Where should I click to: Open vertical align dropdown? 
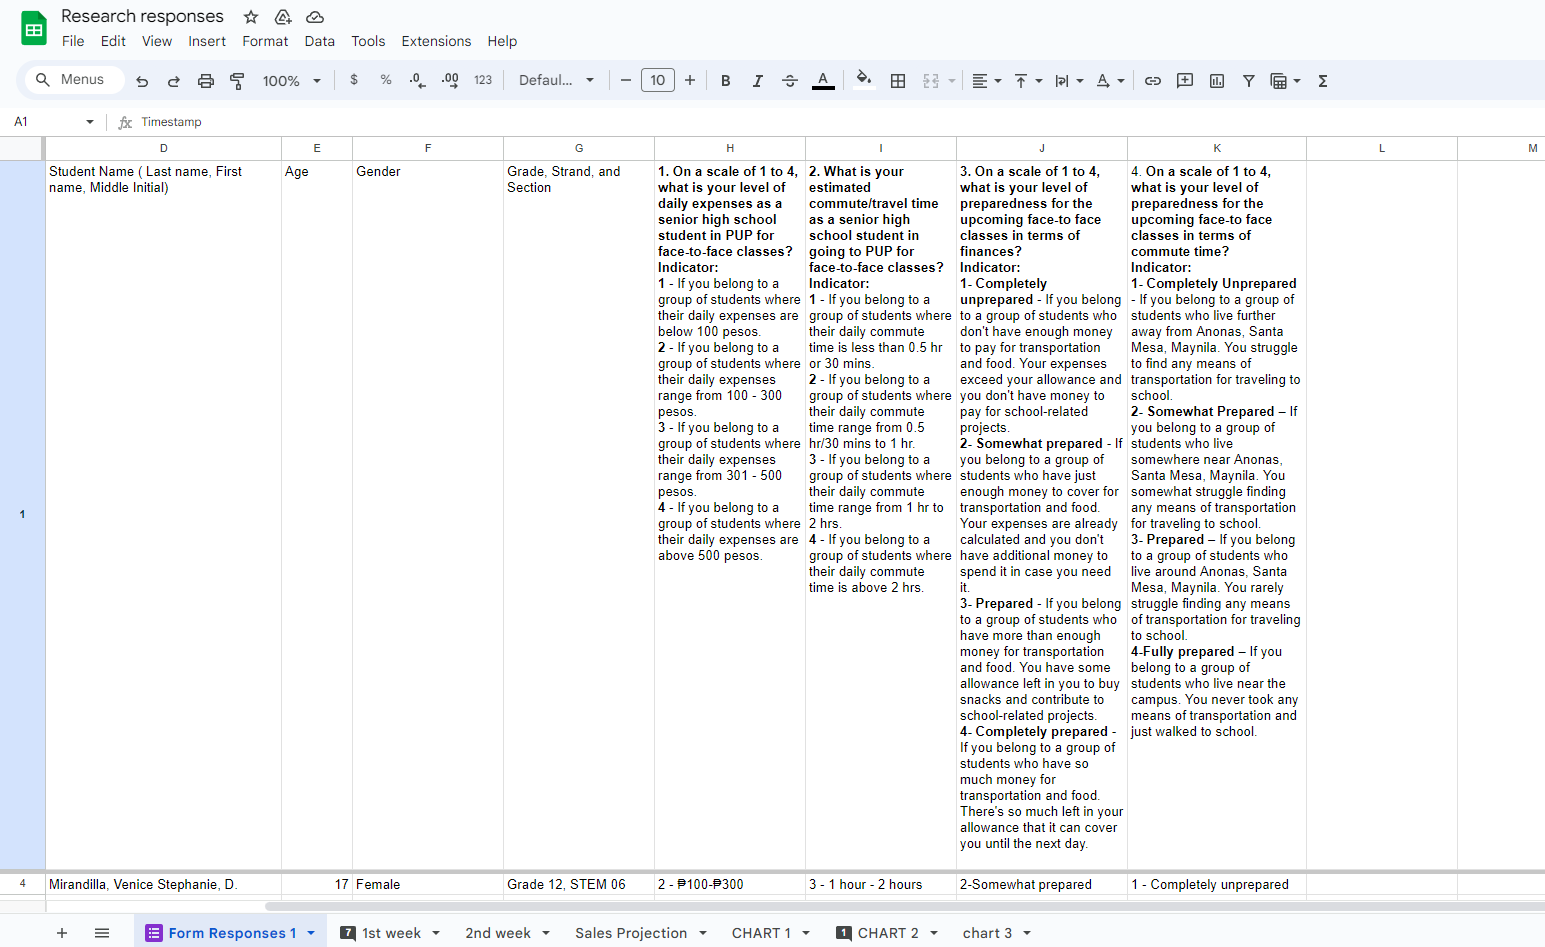click(x=1028, y=81)
